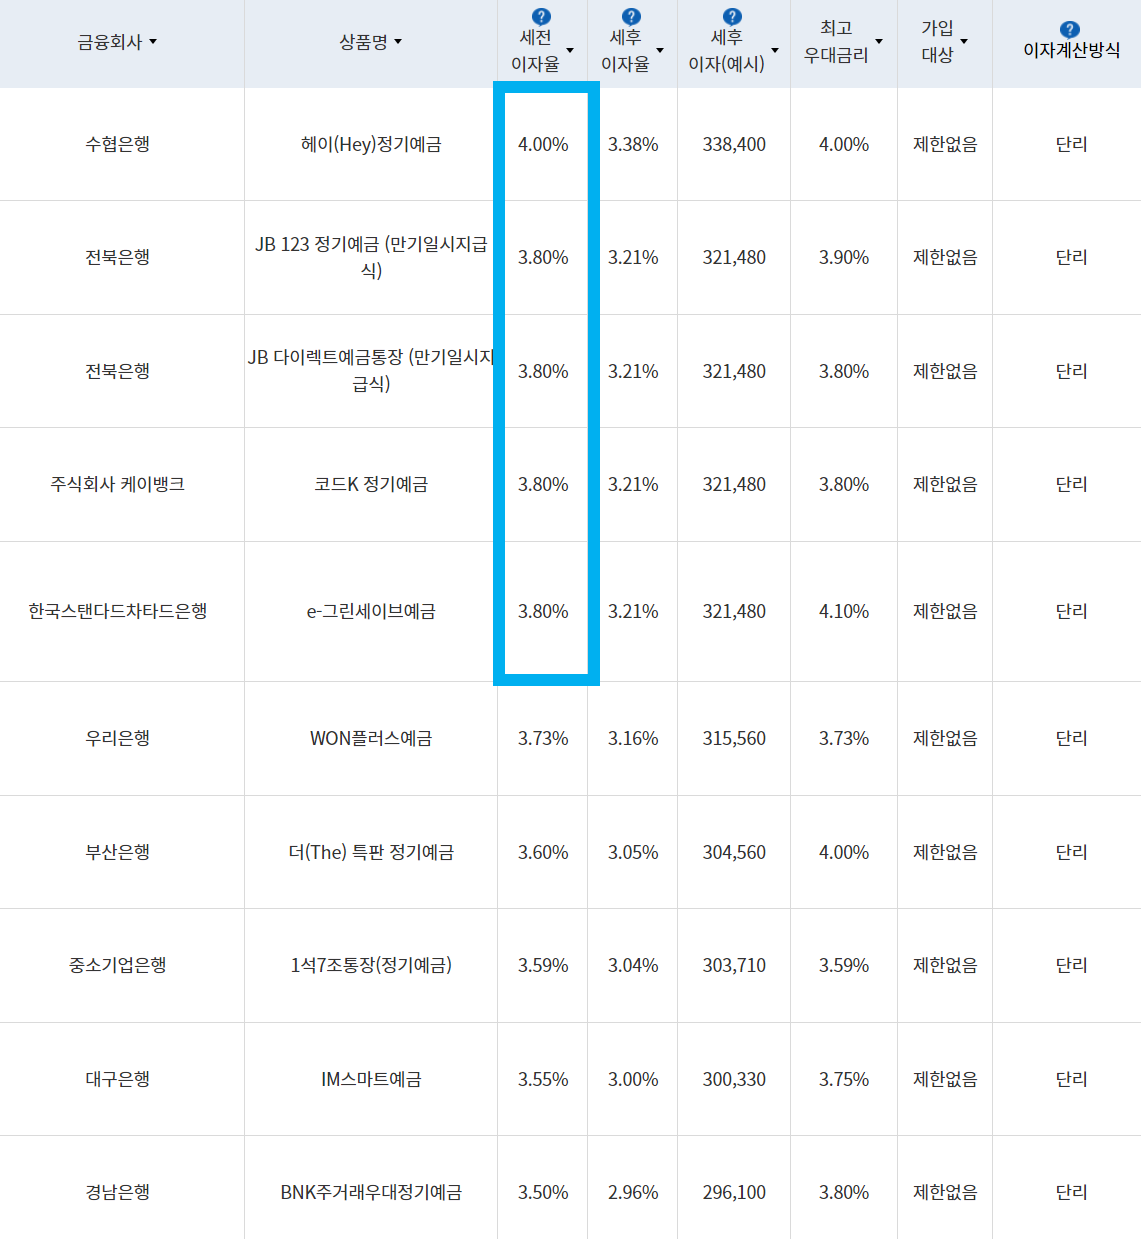Open help icon above 세후 이자(예시) header
The height and width of the screenshot is (1239, 1141).
pos(732,17)
